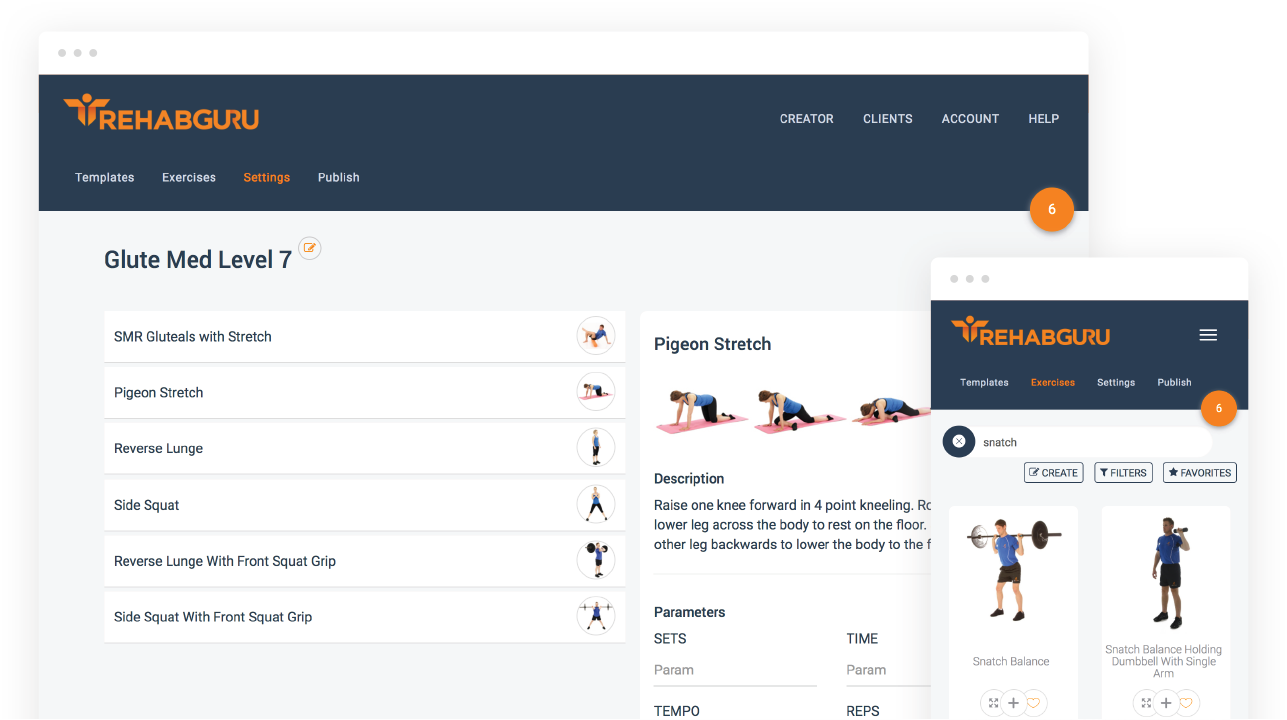Favorite Snatch Balance Holding Dumbbell via heart toggle
Viewport: 1287px width, 720px height.
(1186, 703)
